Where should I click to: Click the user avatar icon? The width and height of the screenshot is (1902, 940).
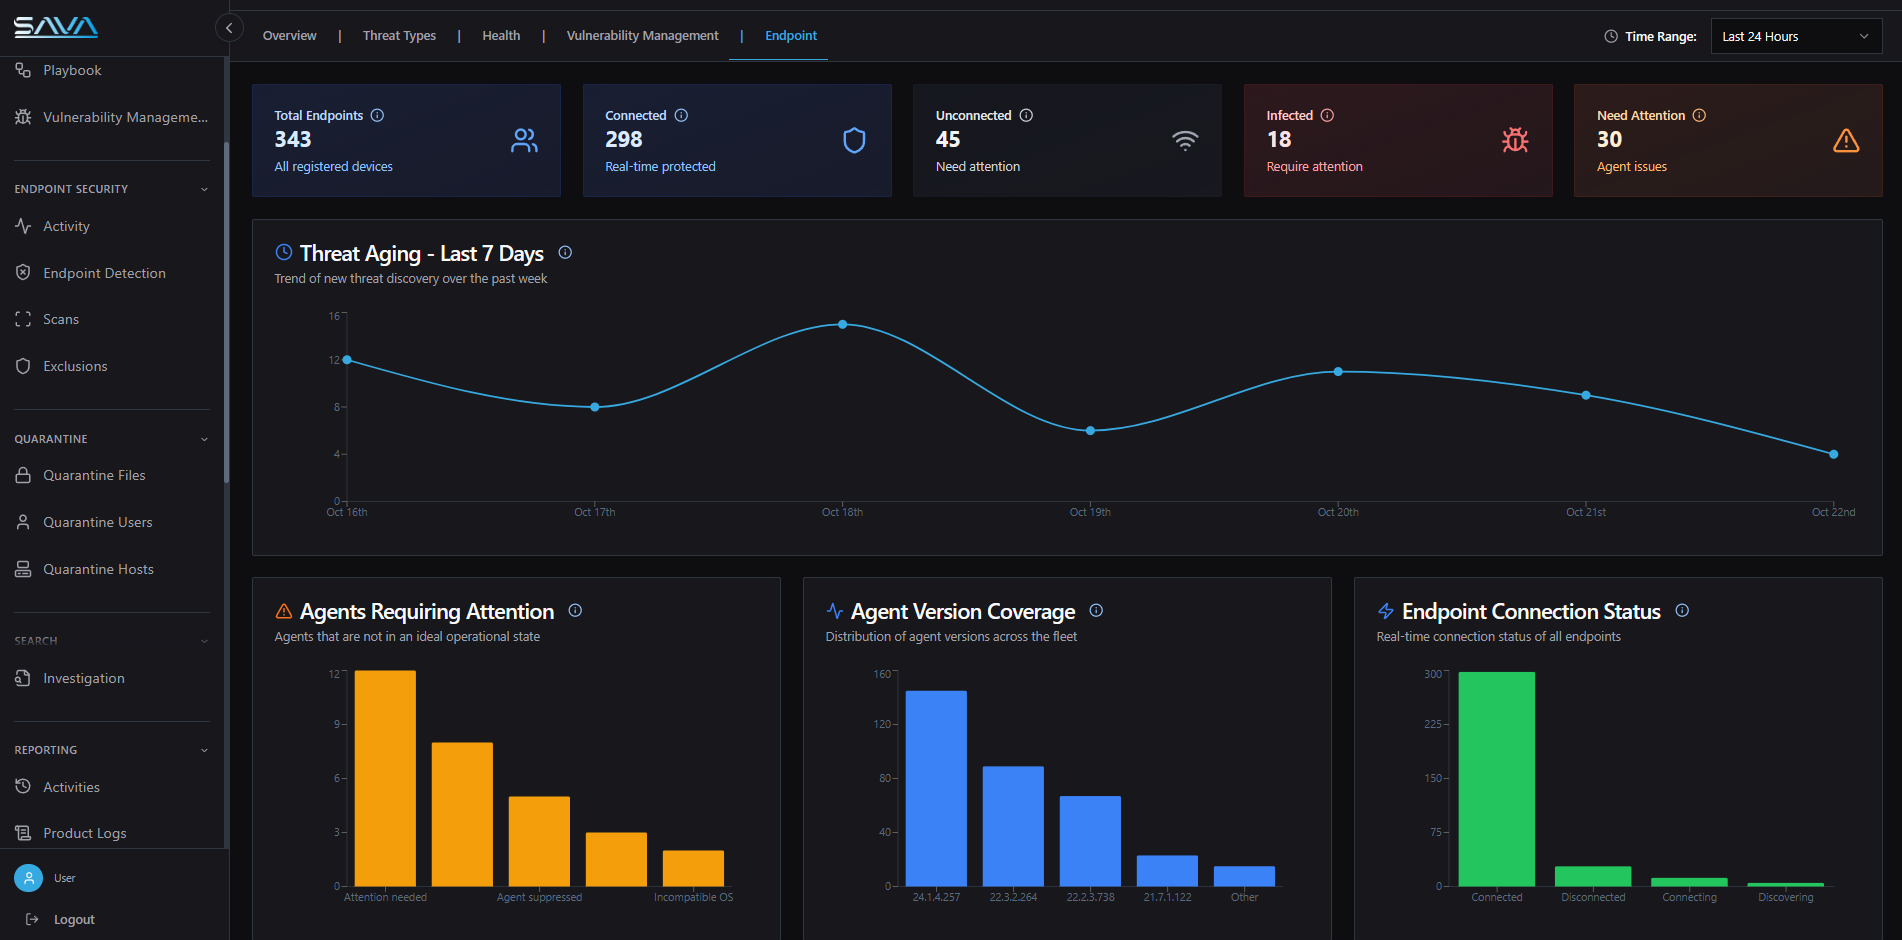point(29,878)
